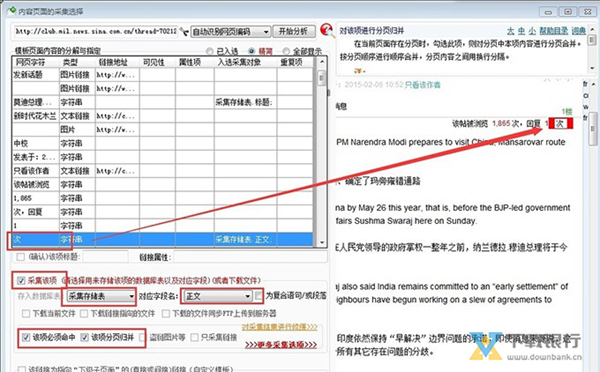This screenshot has height=372, width=600.
Task: Click the 类型 column header
Action: point(77,62)
